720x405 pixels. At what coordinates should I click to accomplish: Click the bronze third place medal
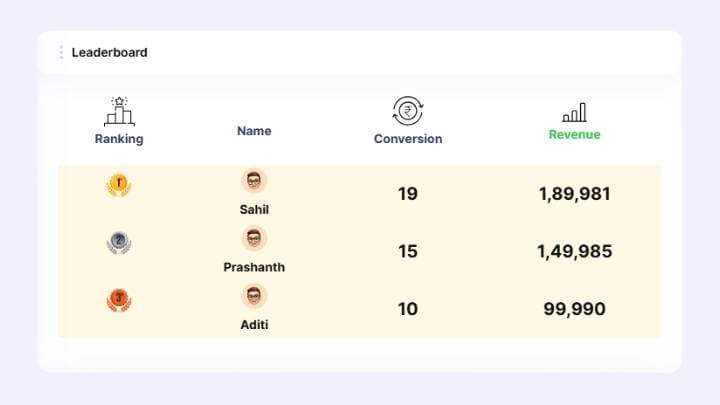tap(119, 299)
